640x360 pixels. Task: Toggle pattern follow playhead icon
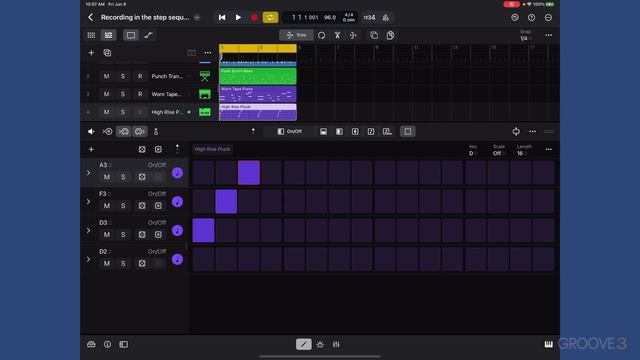pos(516,131)
